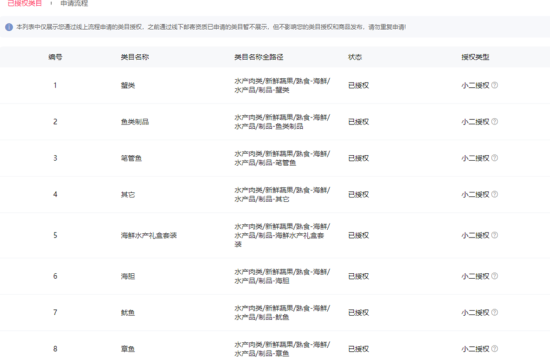Click the question-mark icon in the 海胆 row
The width and height of the screenshot is (550, 362).
click(495, 276)
